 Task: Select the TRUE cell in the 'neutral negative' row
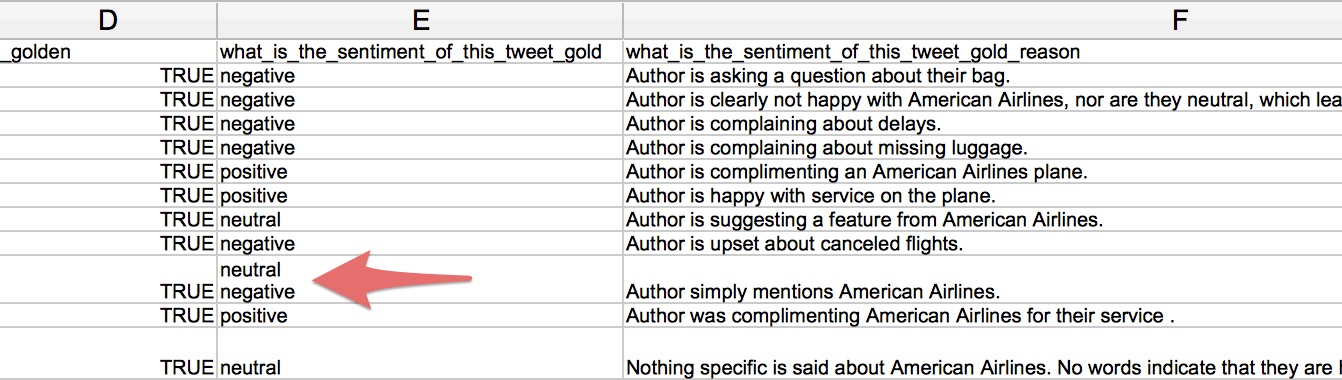pyautogui.click(x=108, y=280)
